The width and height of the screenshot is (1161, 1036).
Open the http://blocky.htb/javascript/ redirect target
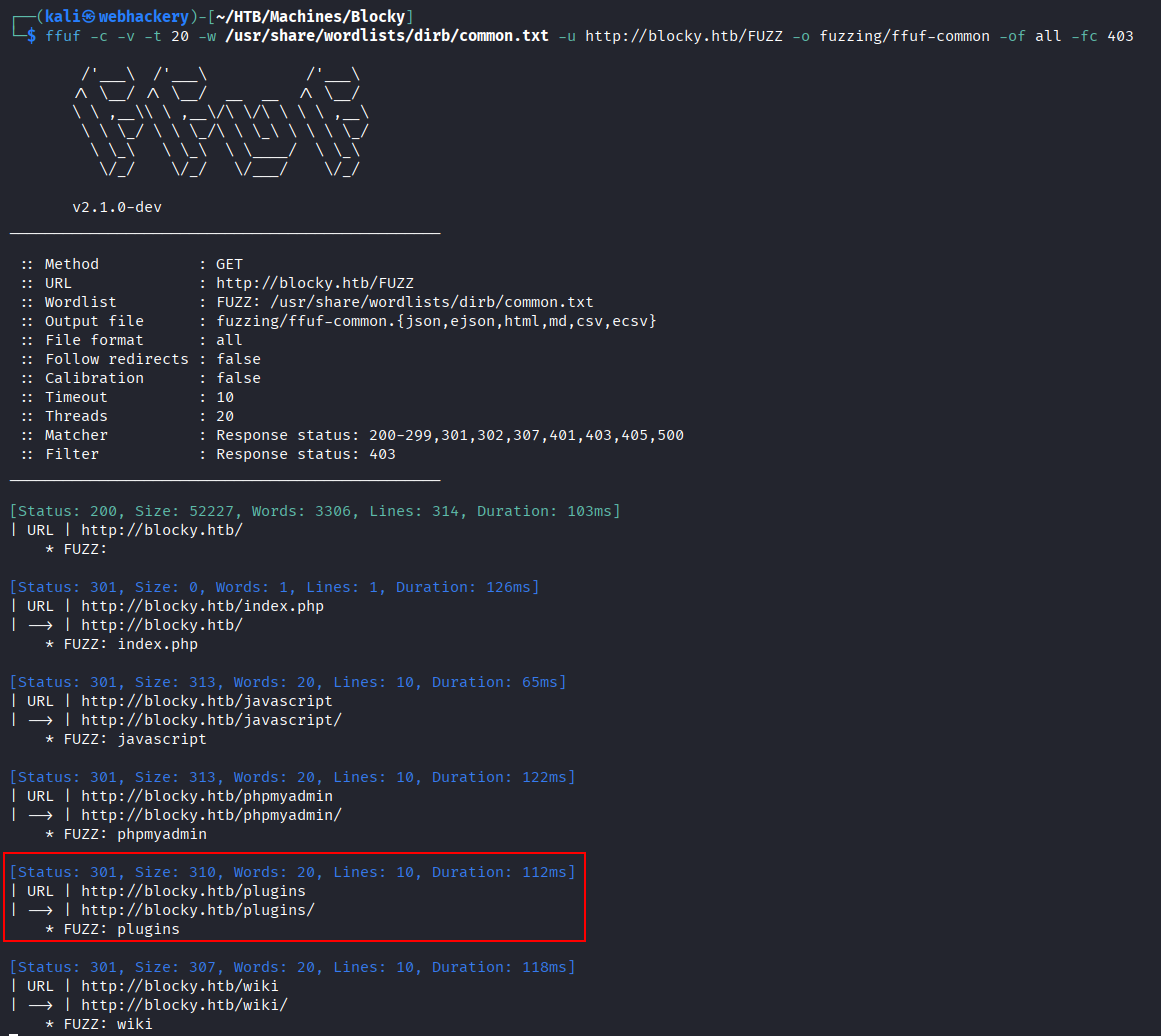pos(211,720)
